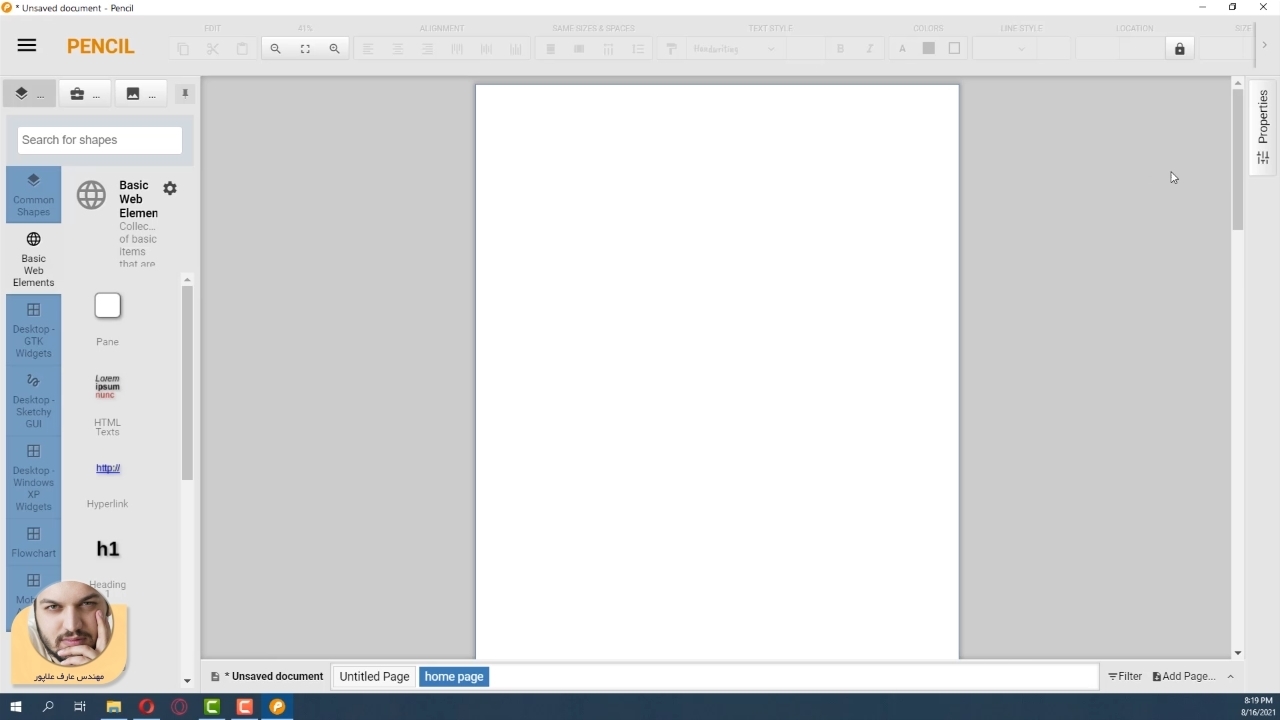Click the Search for shapes field
This screenshot has height=720, width=1280.
pos(100,140)
